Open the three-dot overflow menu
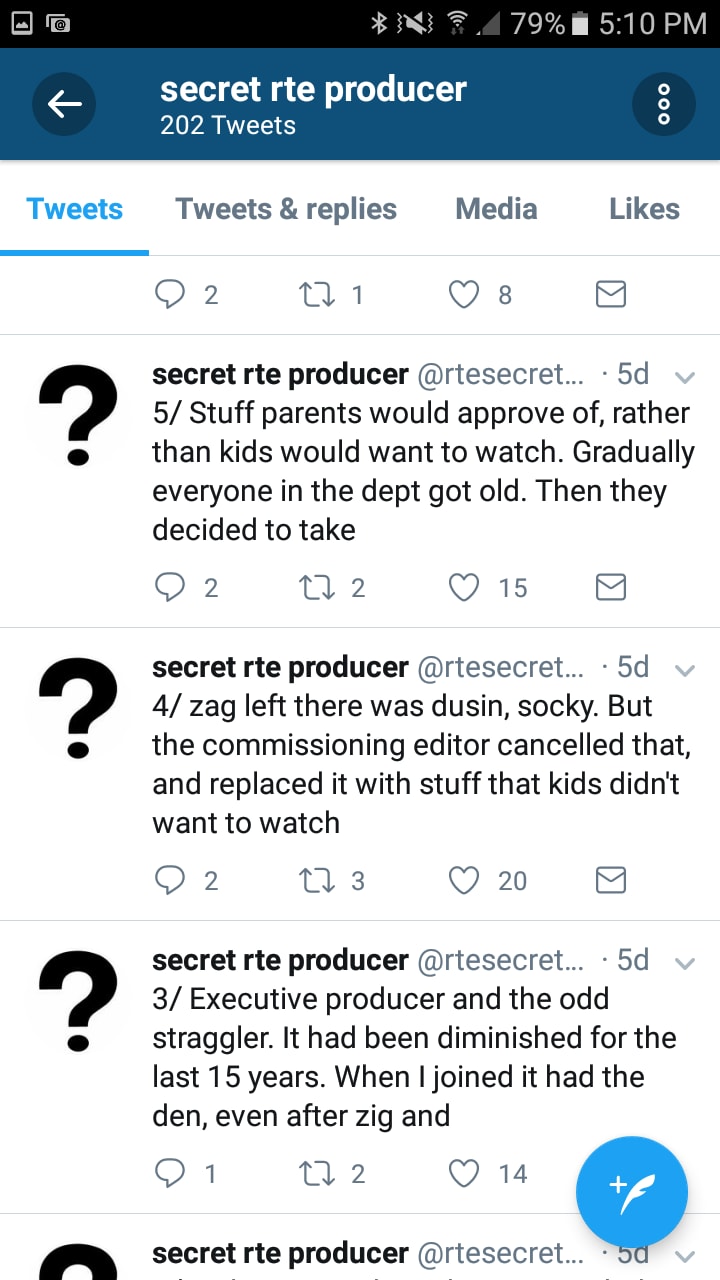Viewport: 720px width, 1280px height. pyautogui.click(x=663, y=103)
